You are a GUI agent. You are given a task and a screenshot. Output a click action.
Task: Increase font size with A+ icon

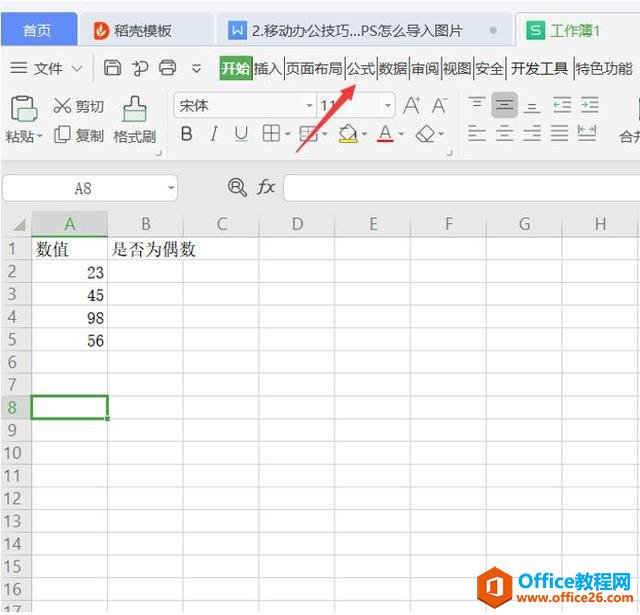[x=411, y=106]
